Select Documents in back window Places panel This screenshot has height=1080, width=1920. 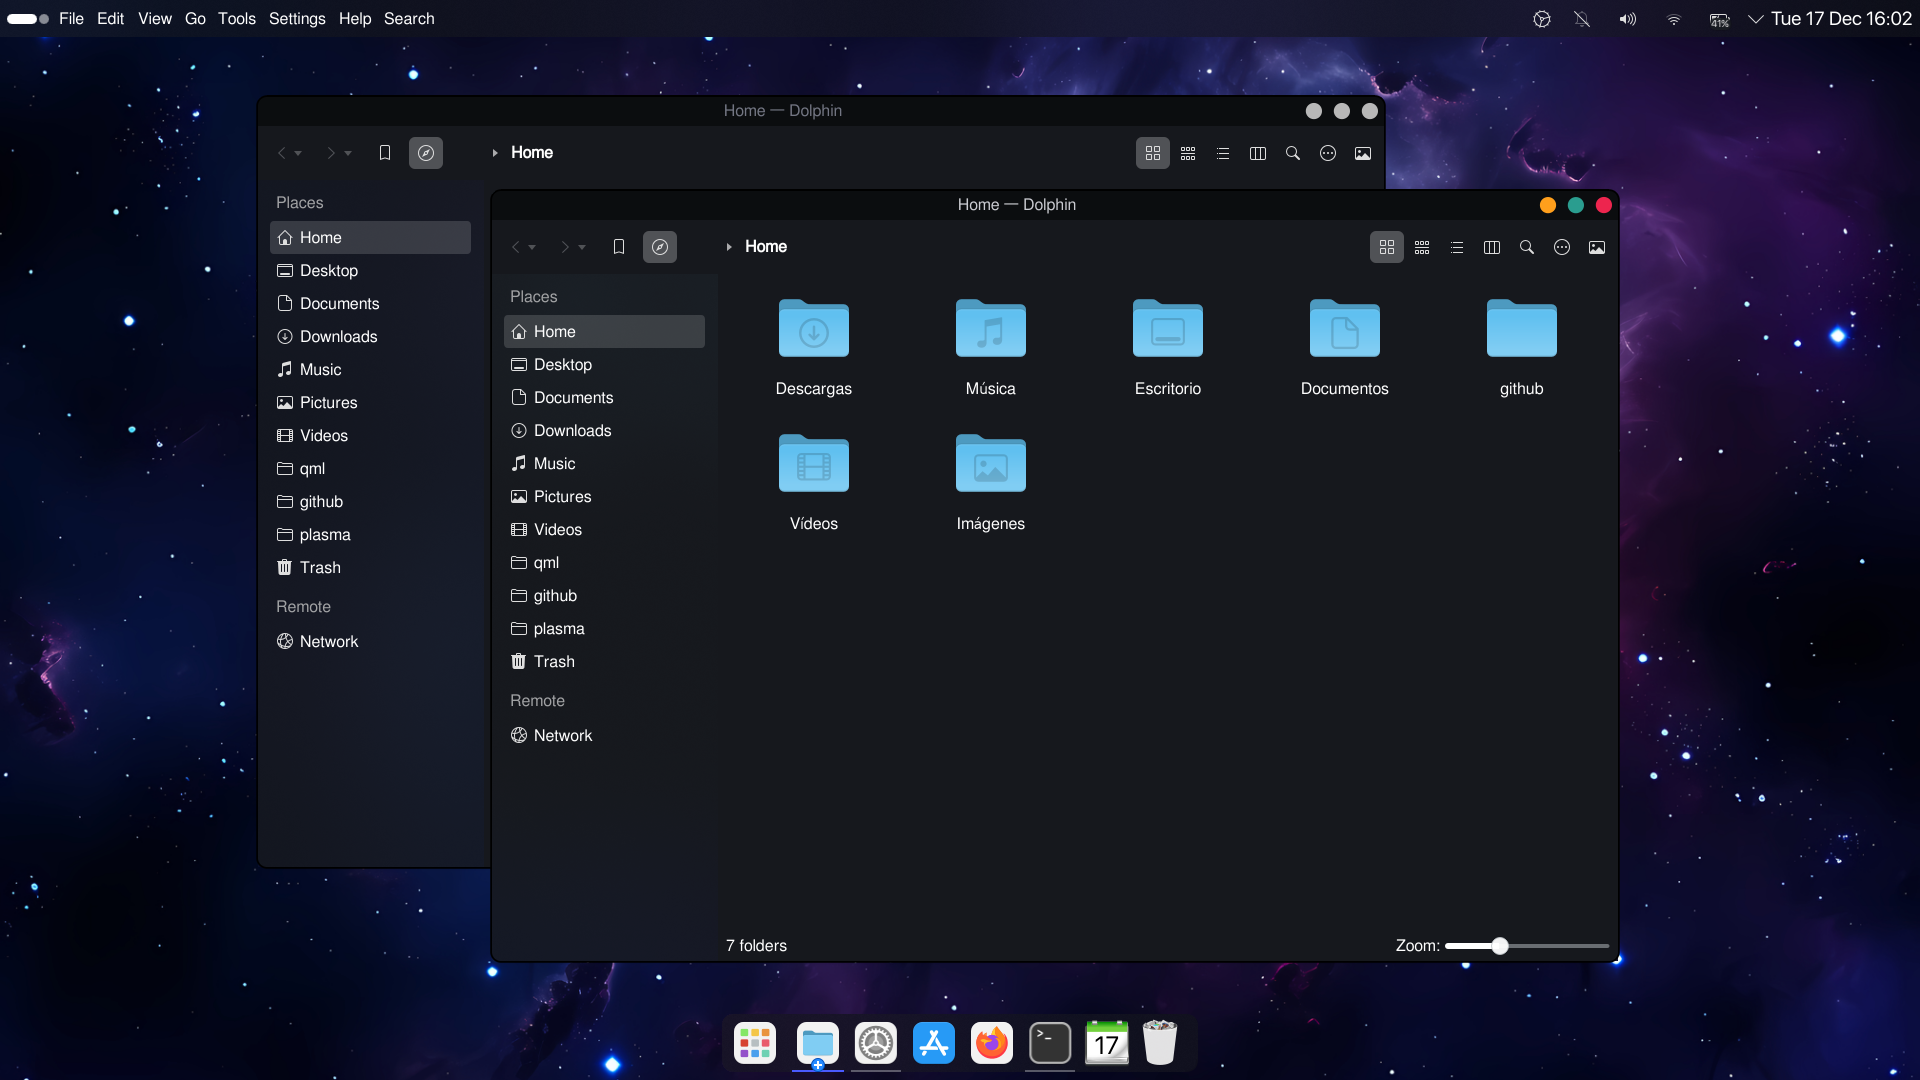tap(370, 304)
